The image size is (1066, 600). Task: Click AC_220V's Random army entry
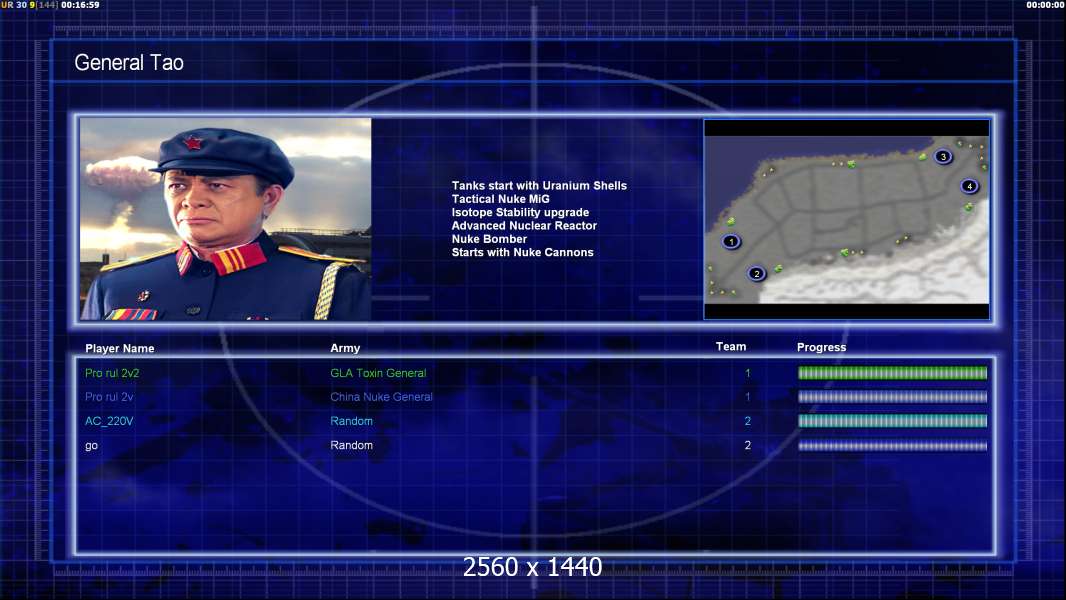(x=351, y=421)
